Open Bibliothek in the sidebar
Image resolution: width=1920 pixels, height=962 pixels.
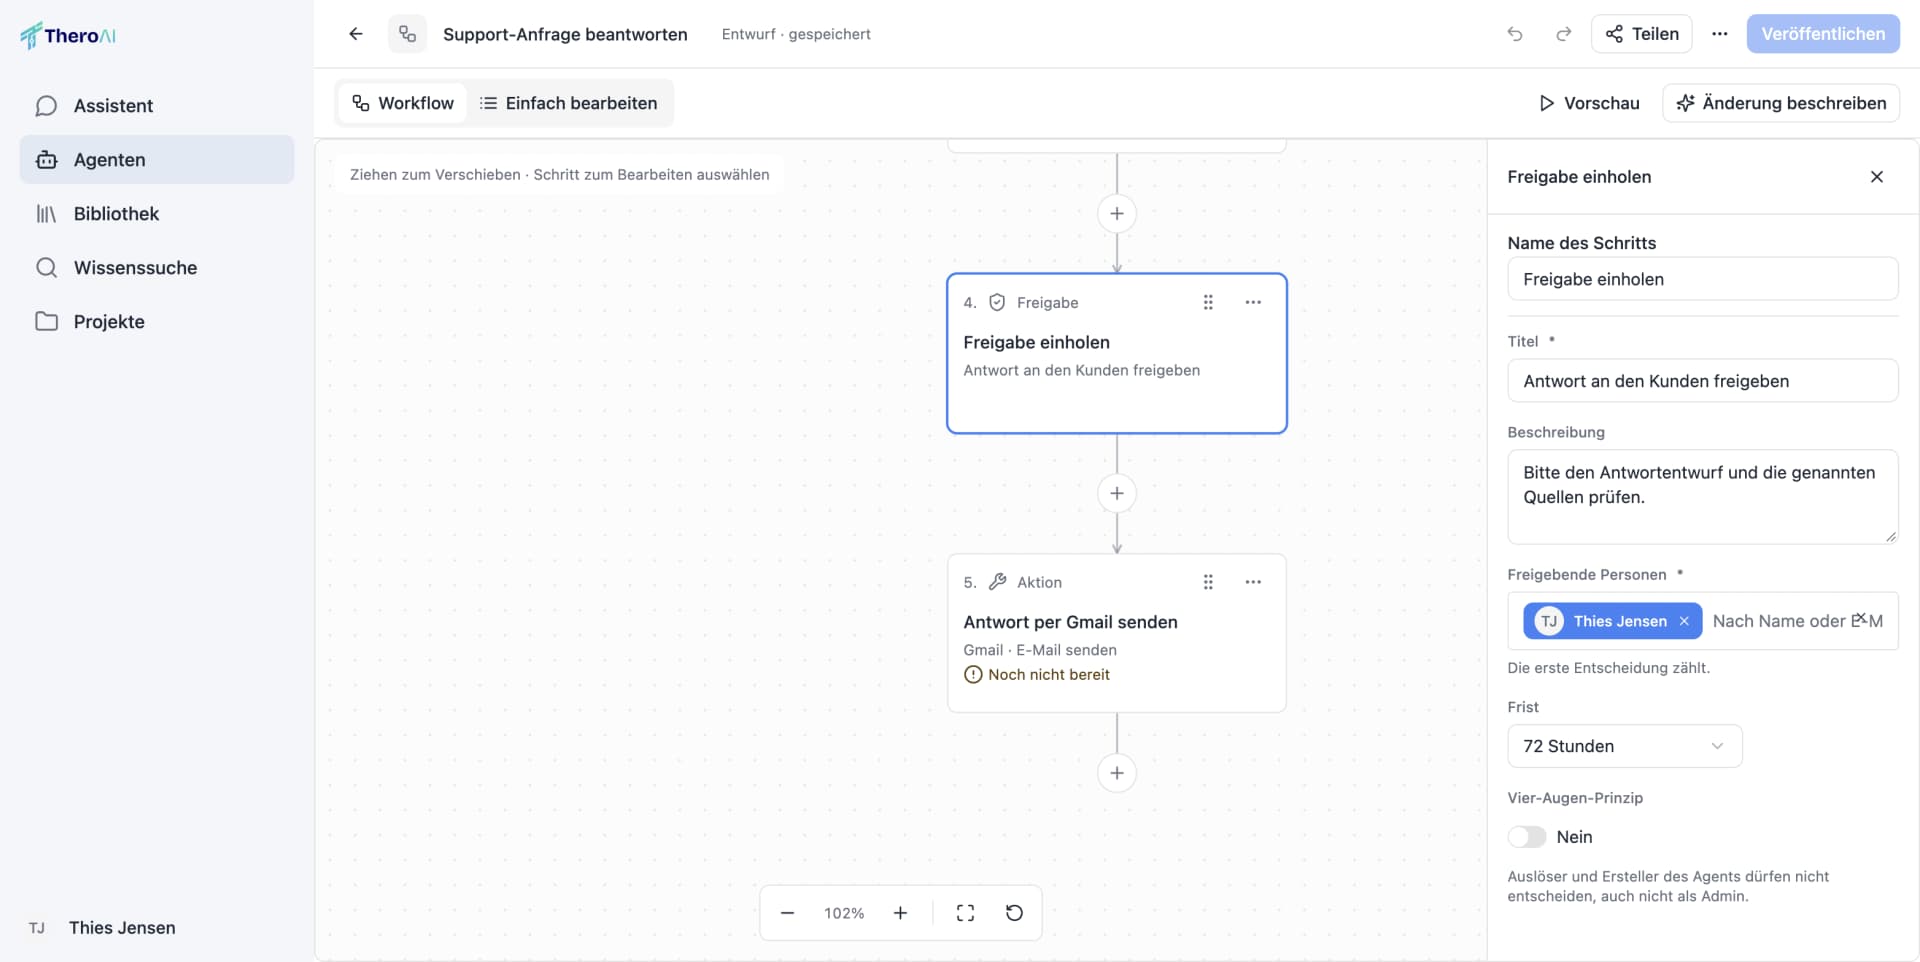tap(157, 214)
